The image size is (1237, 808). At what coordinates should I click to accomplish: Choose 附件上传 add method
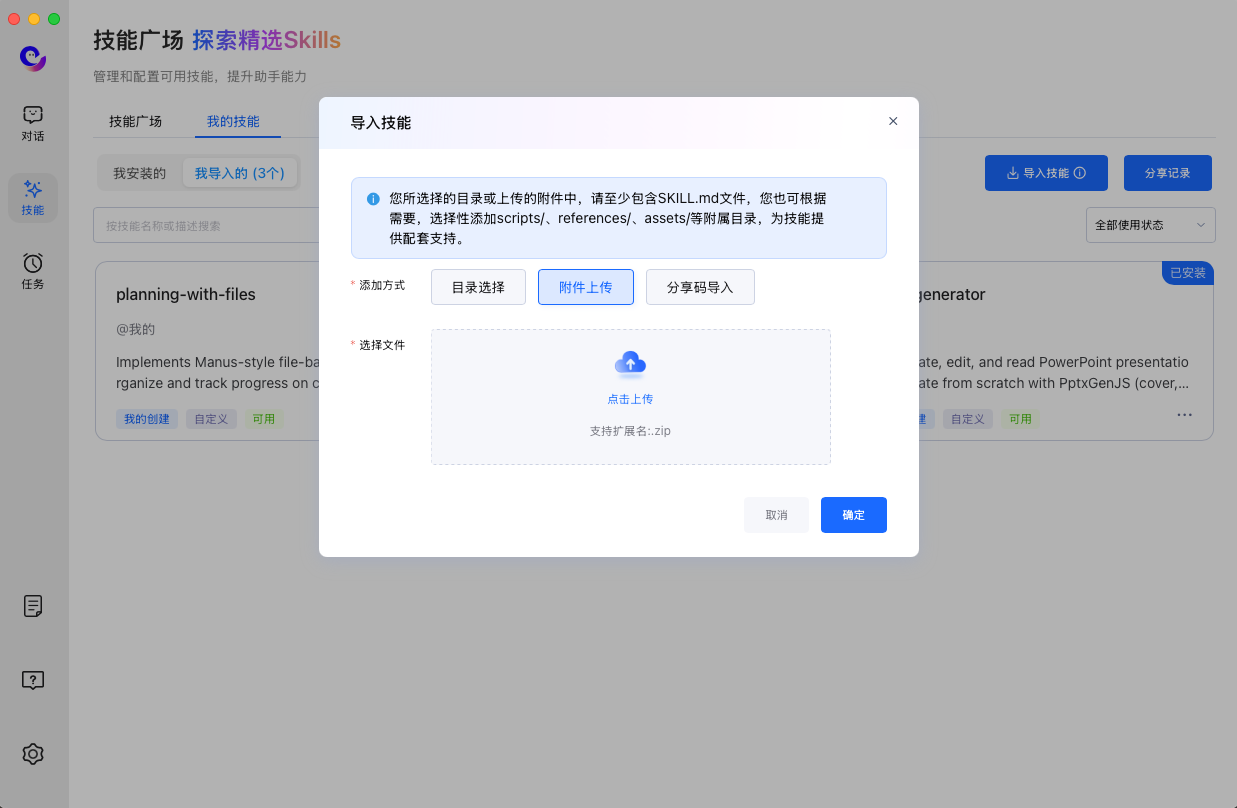click(586, 287)
